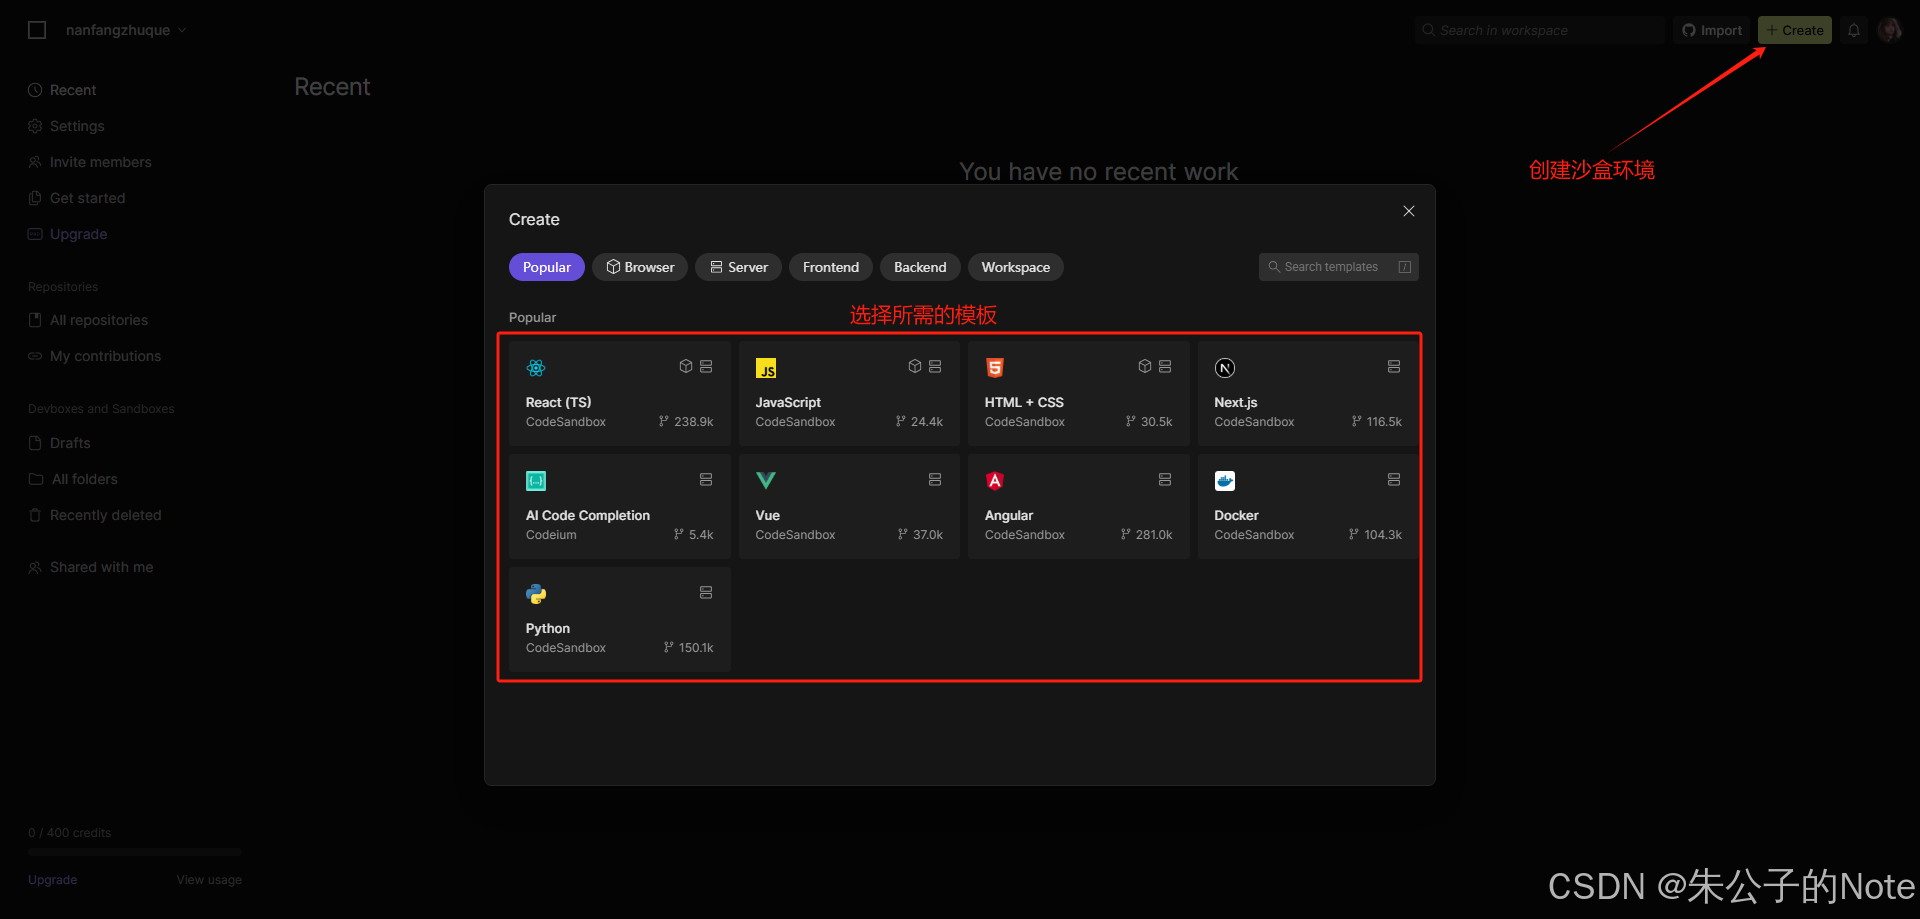
Task: Click the server icon on HTML + CSS card
Action: (x=1165, y=367)
